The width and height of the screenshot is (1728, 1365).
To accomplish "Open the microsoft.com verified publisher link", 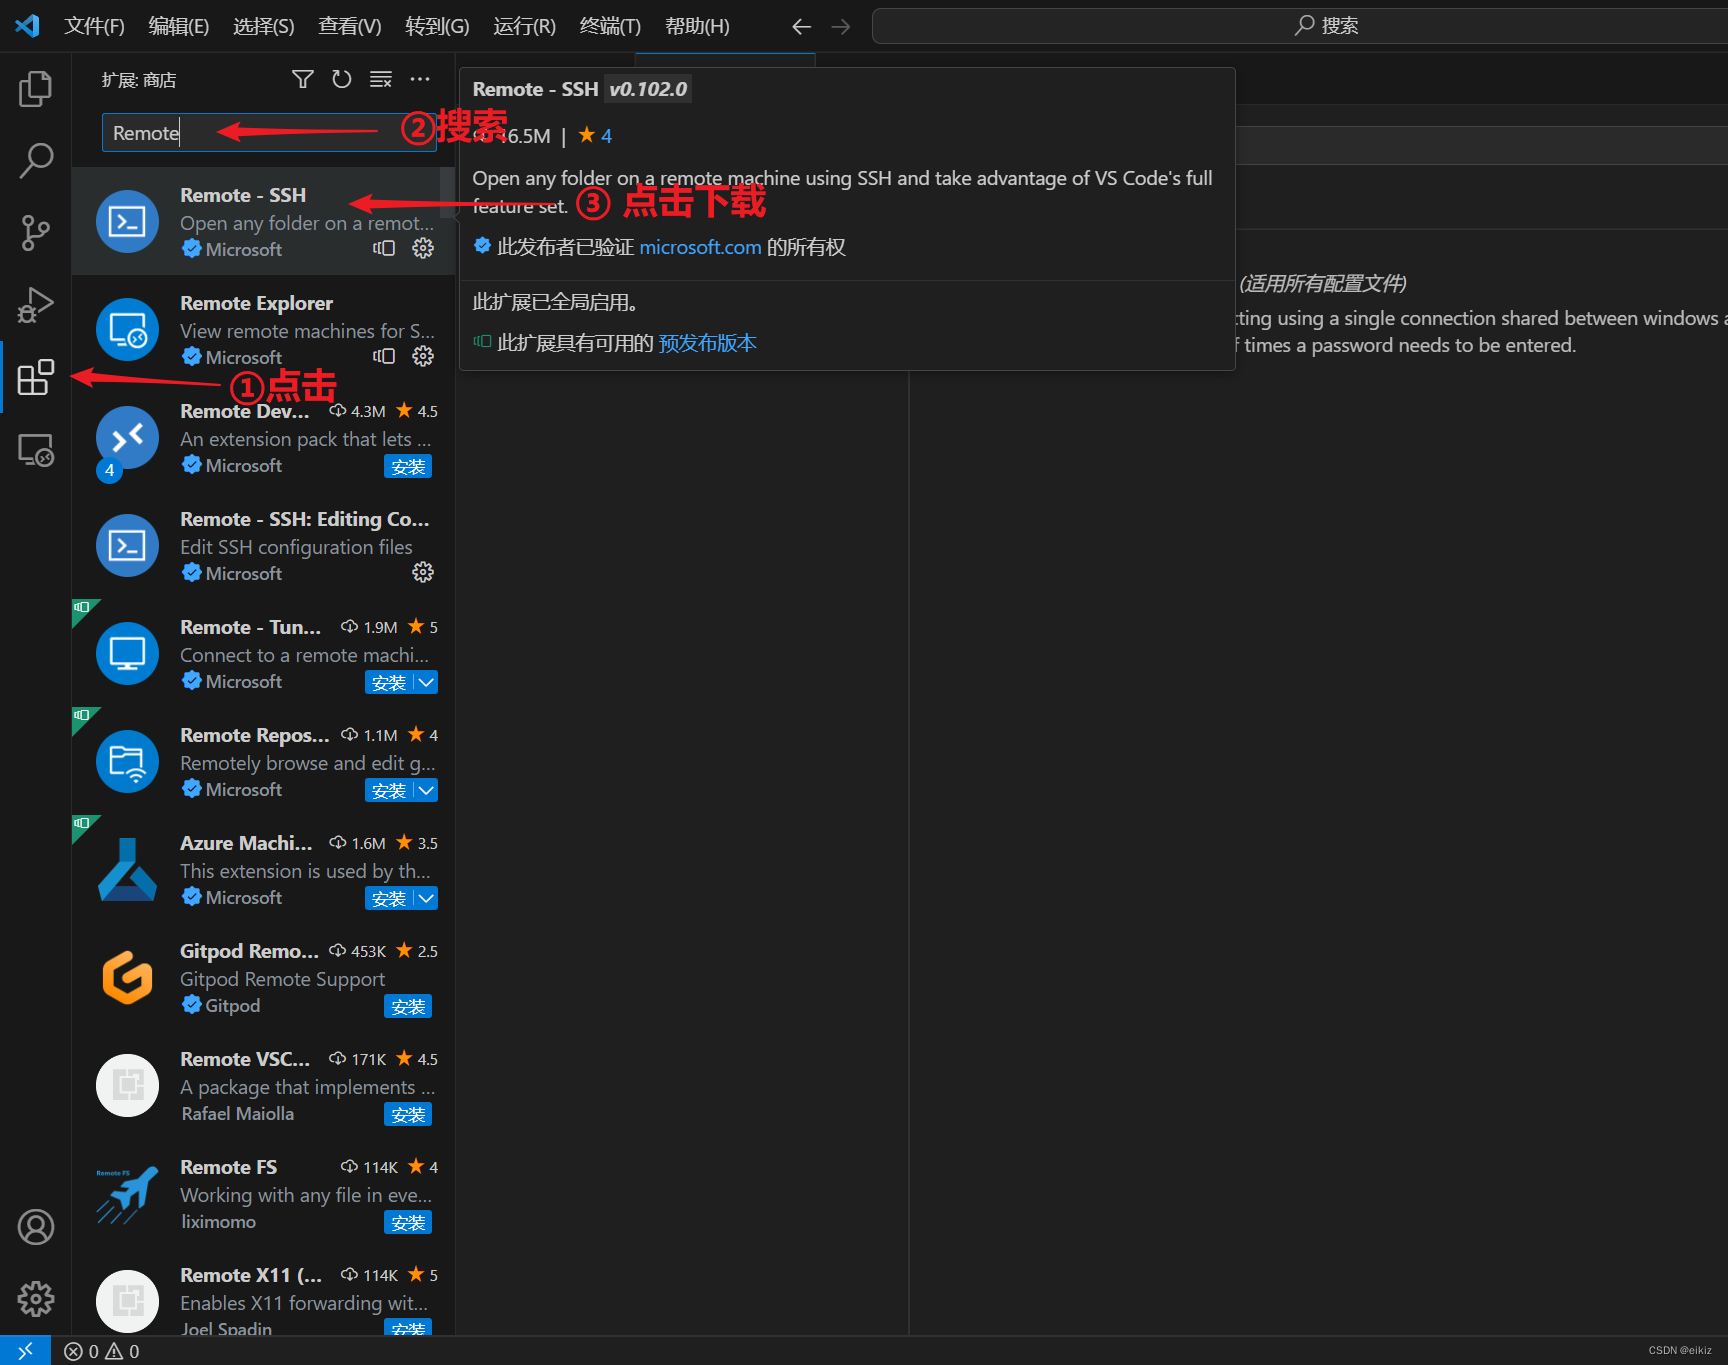I will [699, 247].
